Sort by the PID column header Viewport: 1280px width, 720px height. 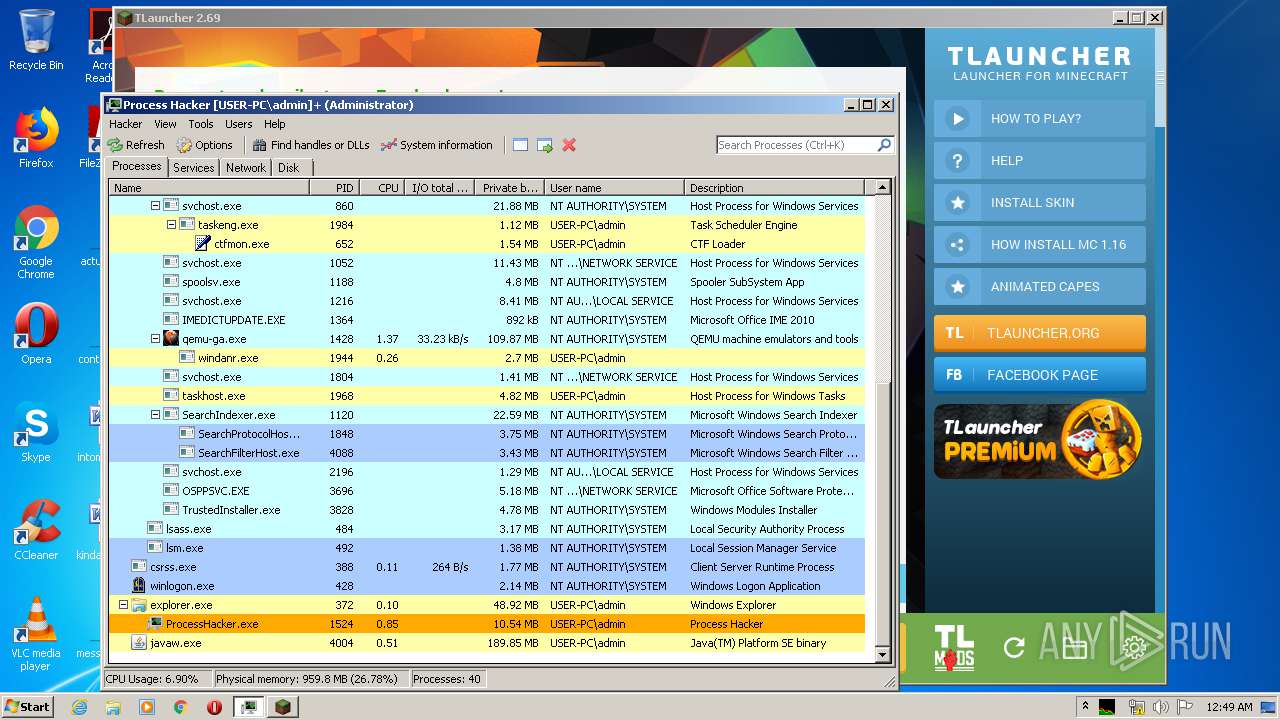point(335,187)
